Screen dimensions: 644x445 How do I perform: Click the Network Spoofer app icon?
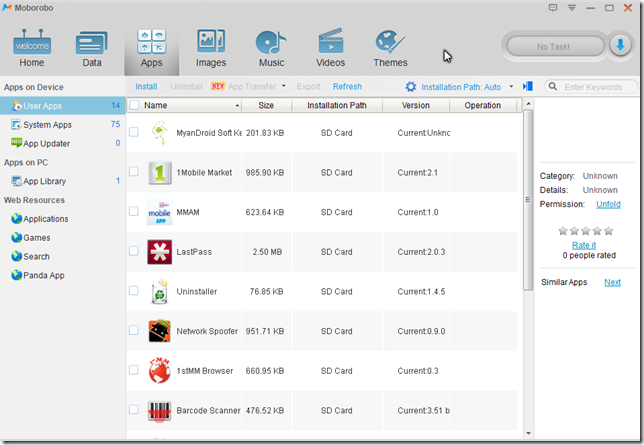[159, 331]
